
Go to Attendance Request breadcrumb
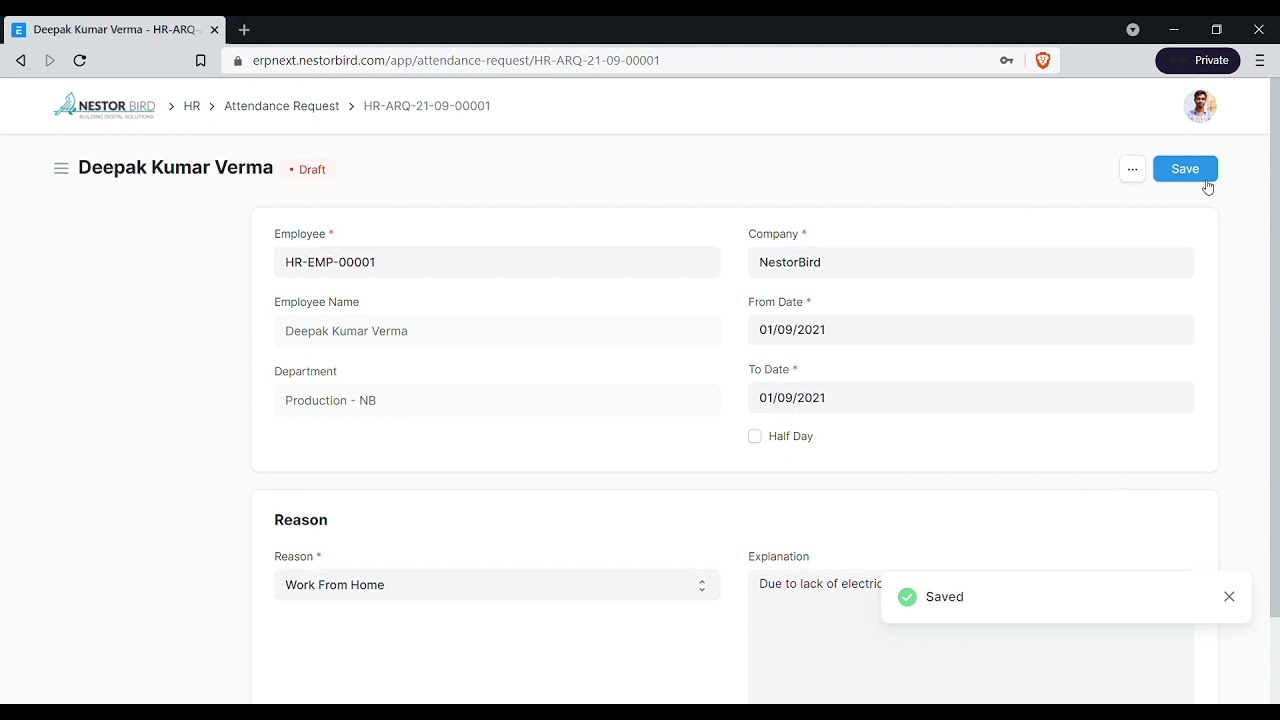[282, 106]
